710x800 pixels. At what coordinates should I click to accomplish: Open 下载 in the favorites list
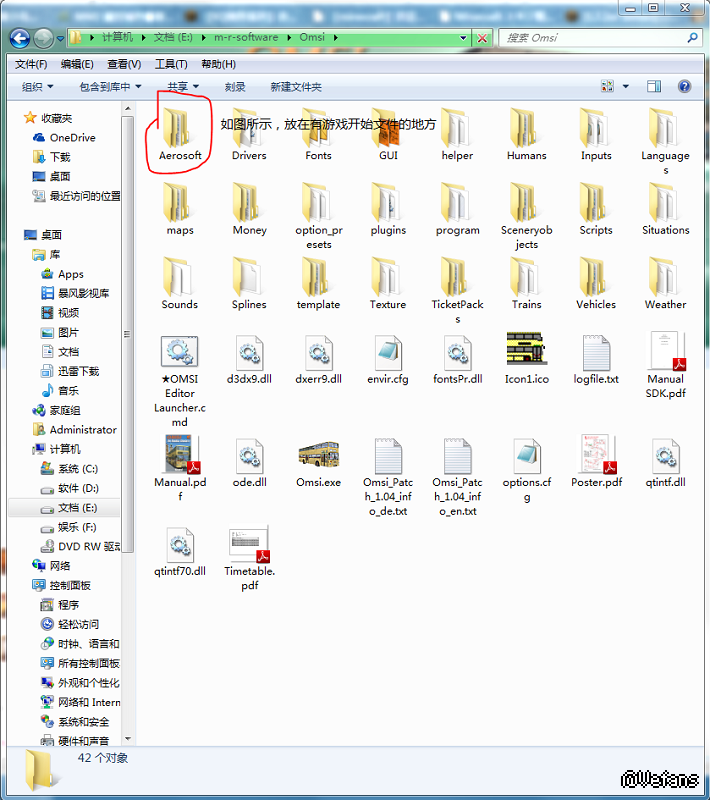[51, 157]
